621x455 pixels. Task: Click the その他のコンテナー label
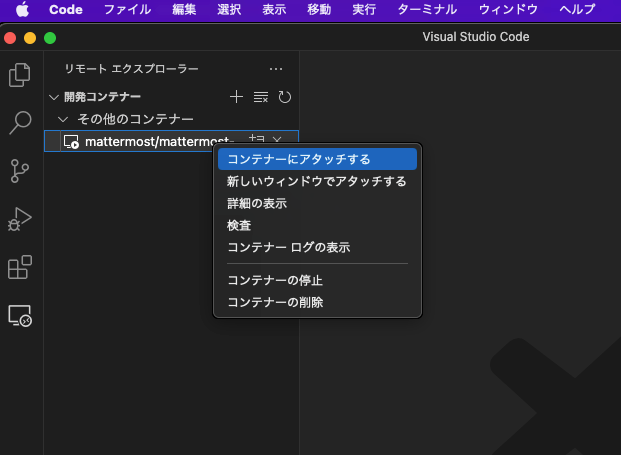[x=135, y=119]
